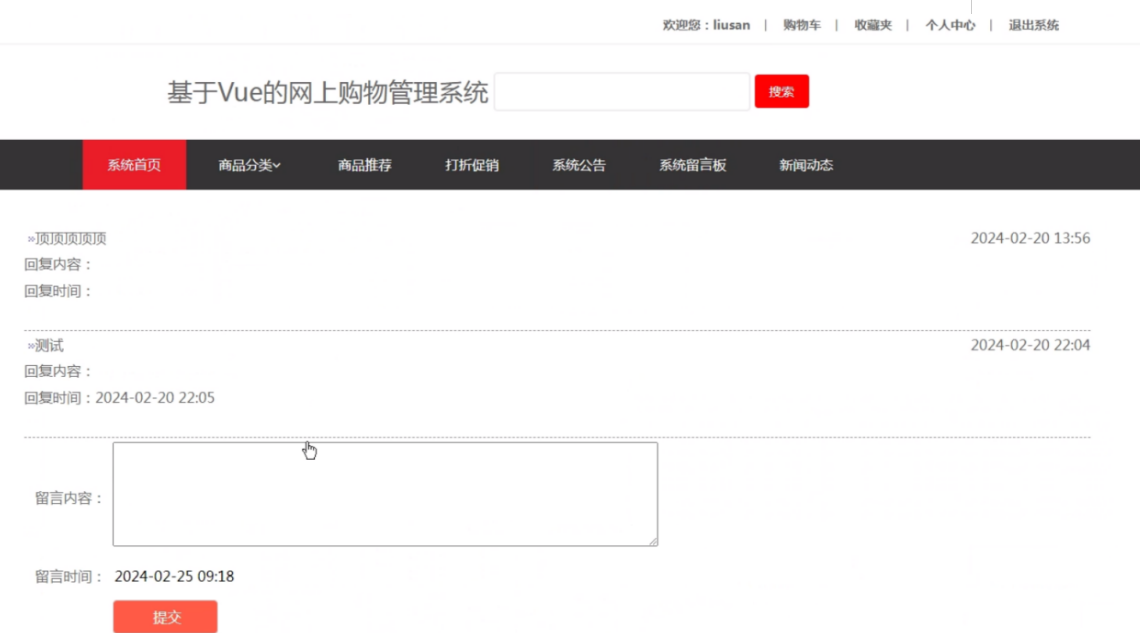The height and width of the screenshot is (633, 1140).
Task: Click the 留言时间 field label
Action: click(68, 577)
